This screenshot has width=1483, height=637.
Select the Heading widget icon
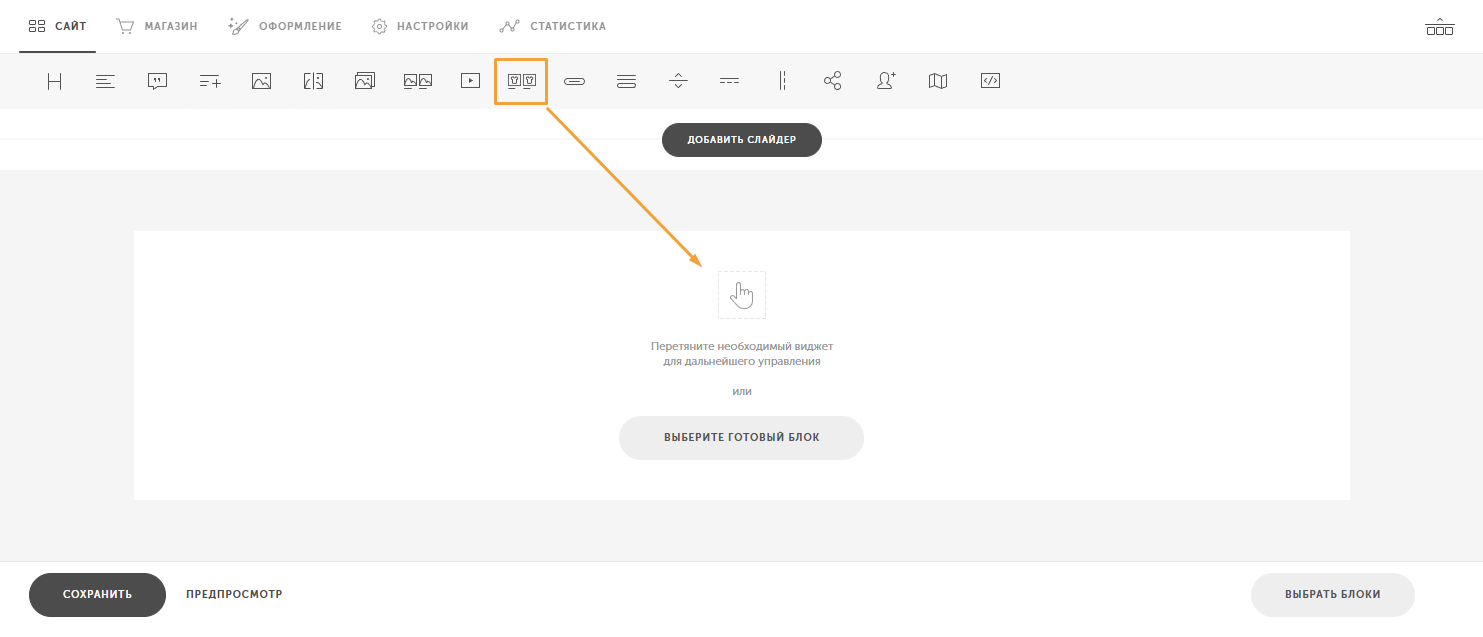(54, 82)
